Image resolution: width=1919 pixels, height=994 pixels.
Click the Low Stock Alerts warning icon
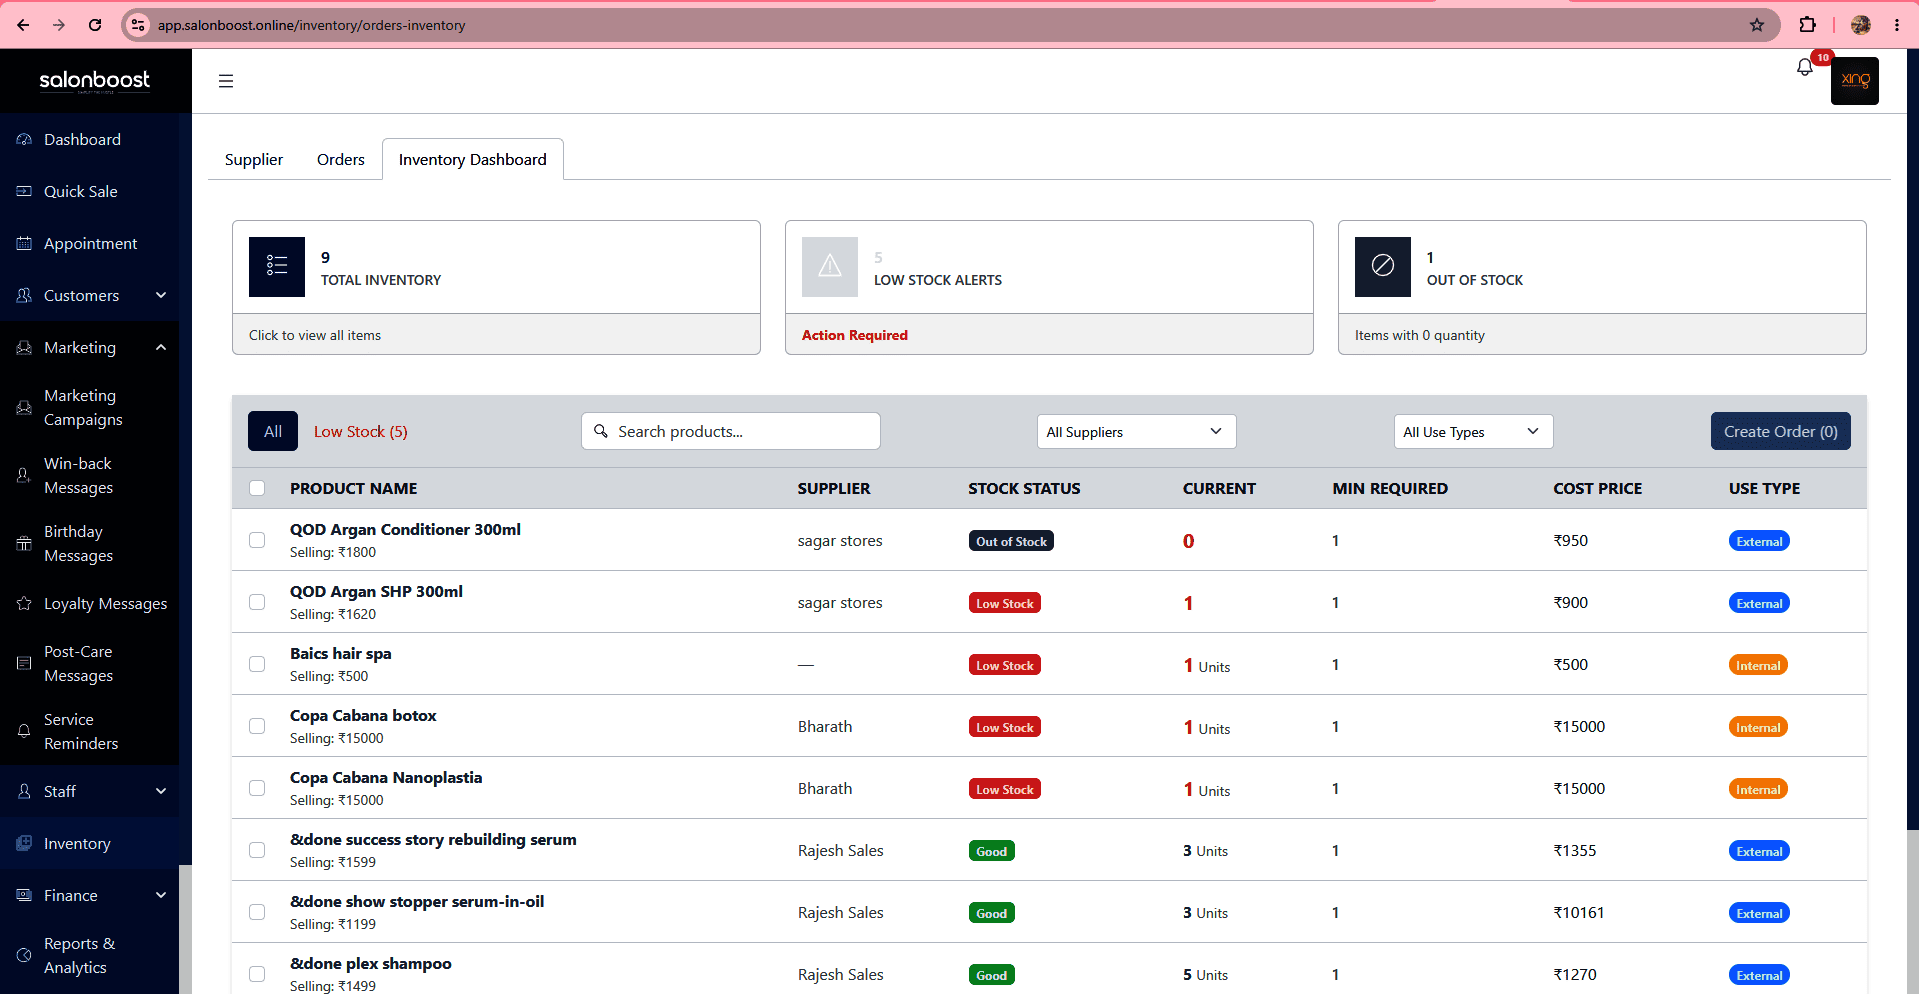829,266
